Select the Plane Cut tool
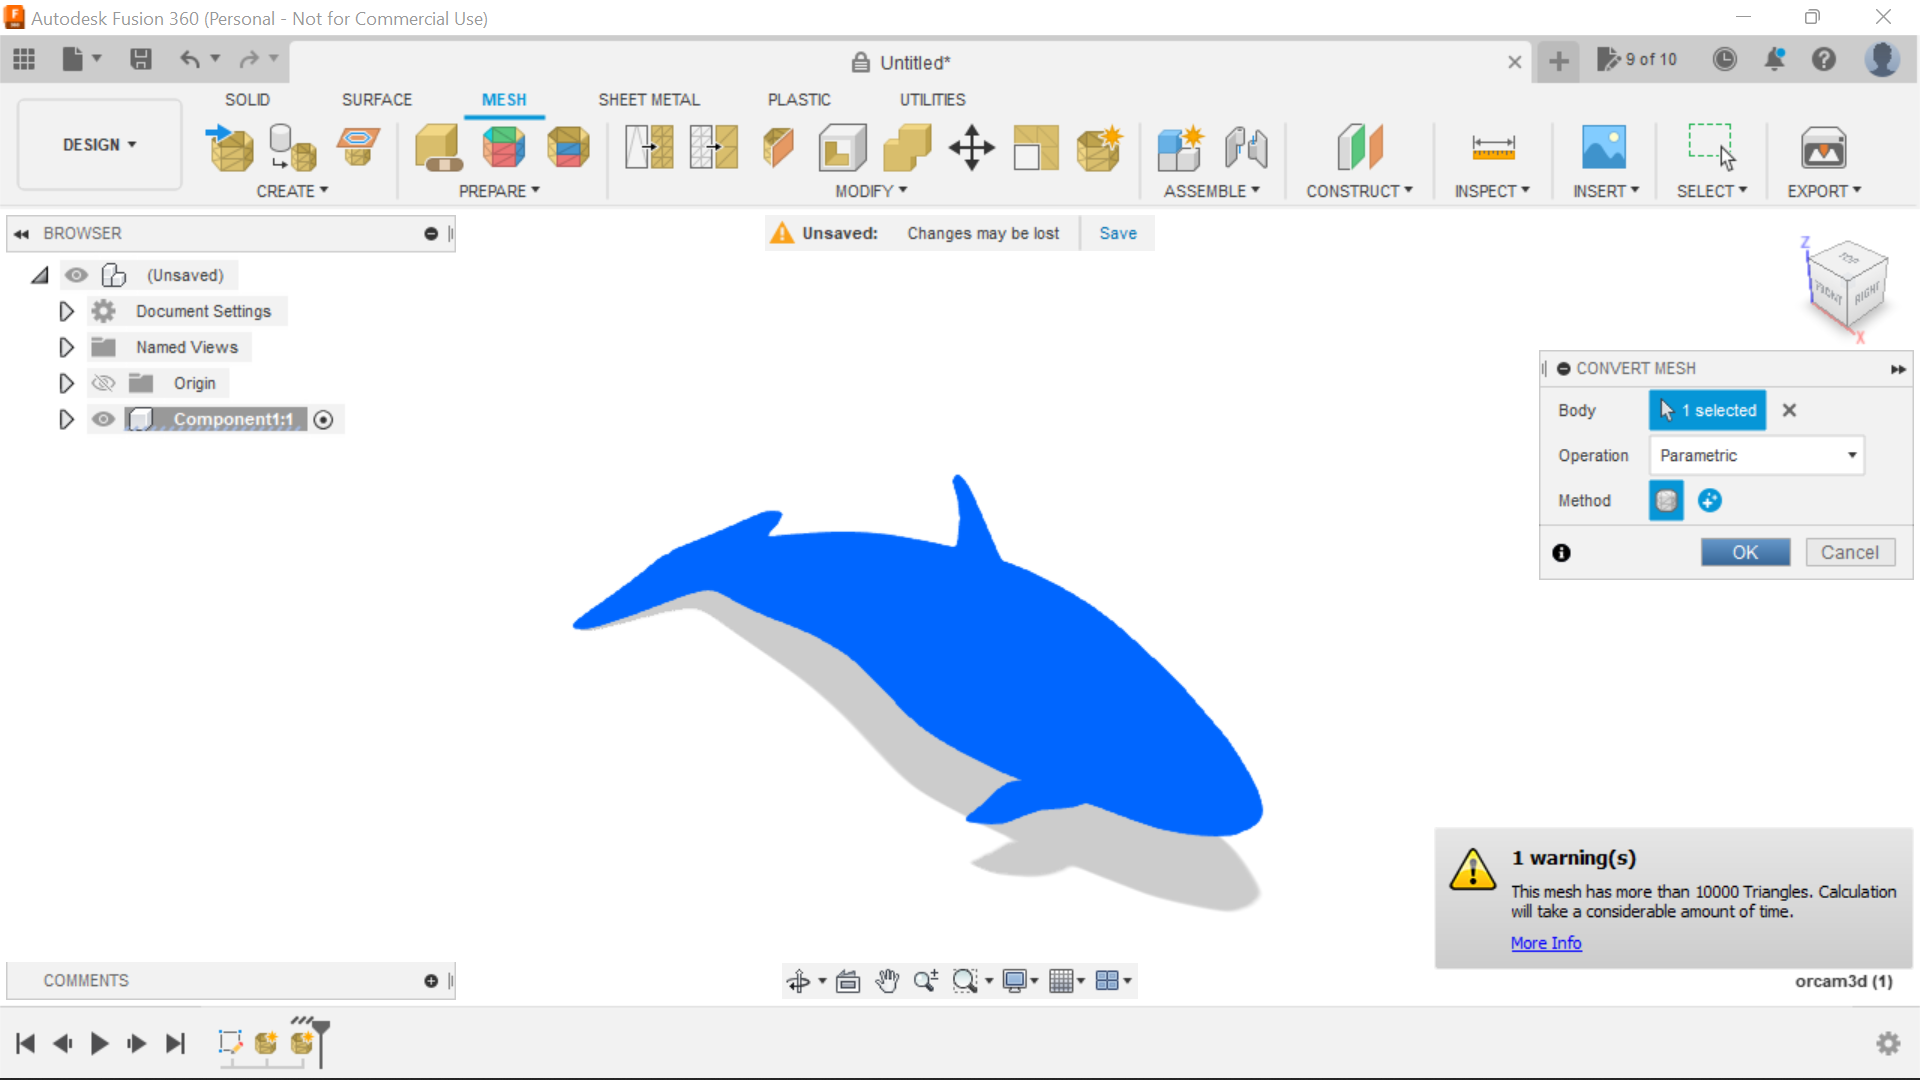This screenshot has height=1080, width=1920. click(778, 147)
